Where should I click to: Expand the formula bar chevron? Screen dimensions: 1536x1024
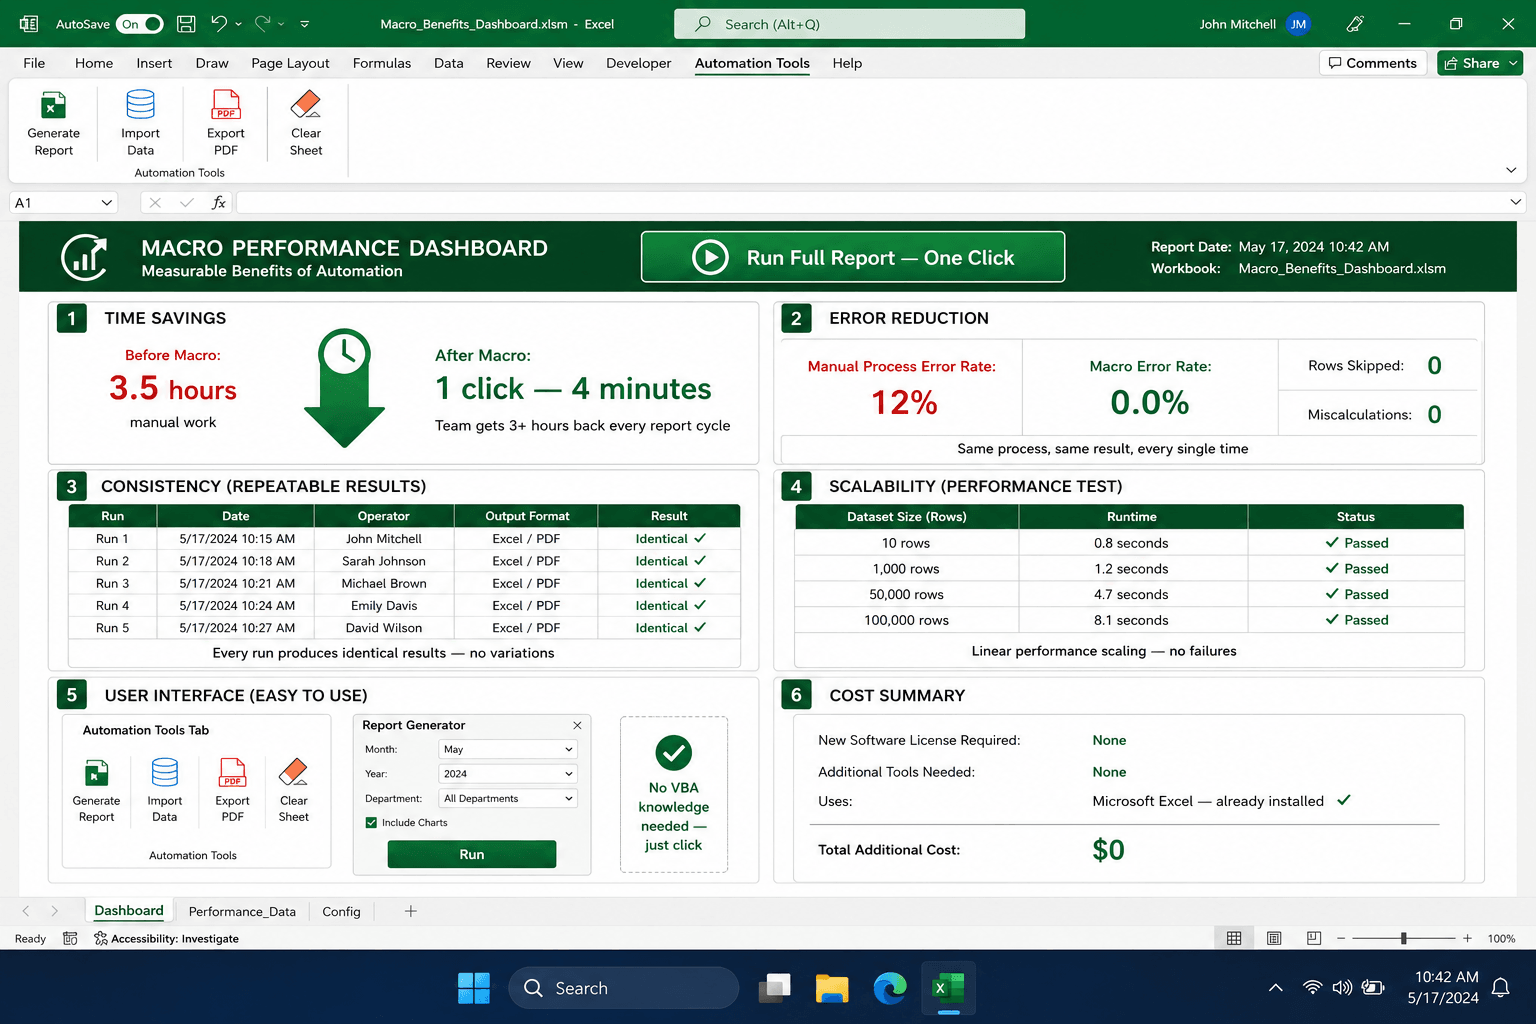pos(1516,202)
